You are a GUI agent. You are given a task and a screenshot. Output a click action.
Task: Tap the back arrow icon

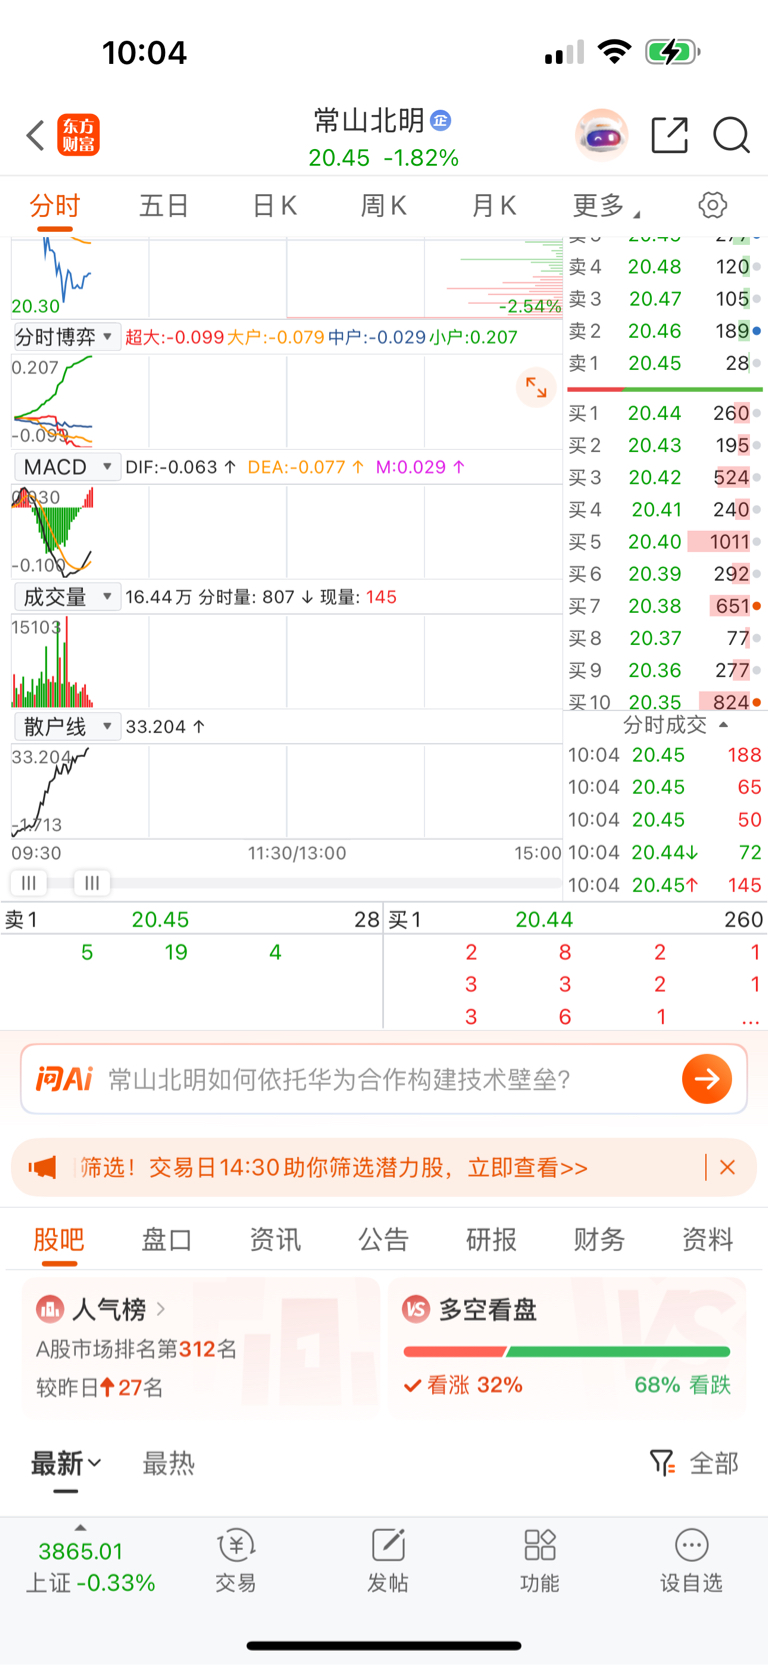tap(36, 135)
